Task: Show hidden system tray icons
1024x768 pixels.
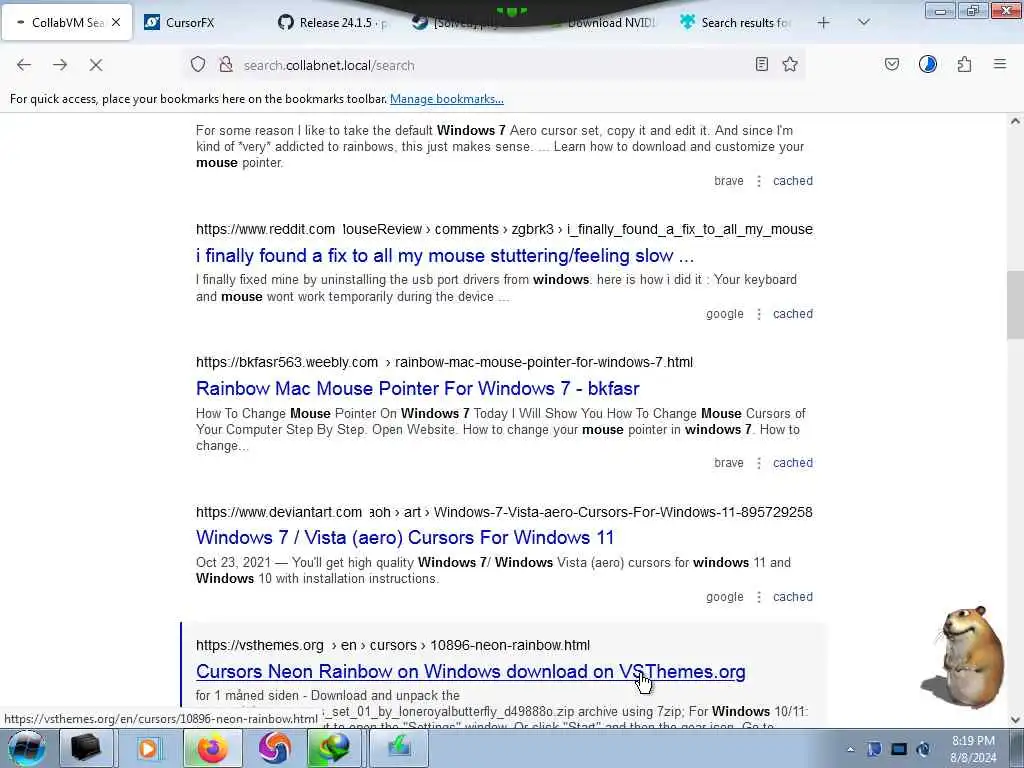Action: pyautogui.click(x=850, y=749)
